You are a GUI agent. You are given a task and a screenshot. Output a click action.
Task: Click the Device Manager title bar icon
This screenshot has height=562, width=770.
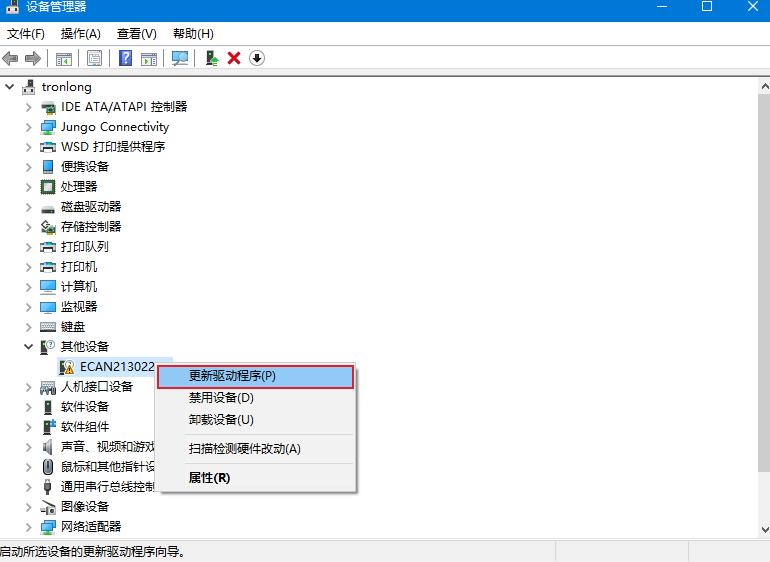pyautogui.click(x=12, y=6)
